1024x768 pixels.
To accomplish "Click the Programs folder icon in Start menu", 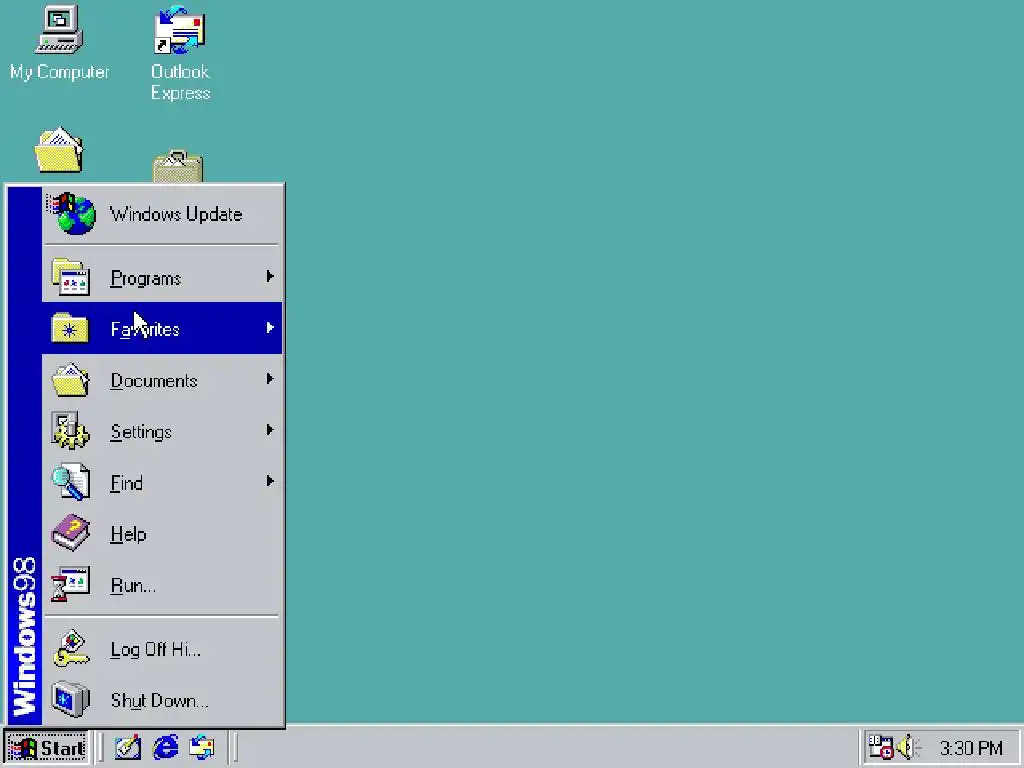I will (71, 278).
